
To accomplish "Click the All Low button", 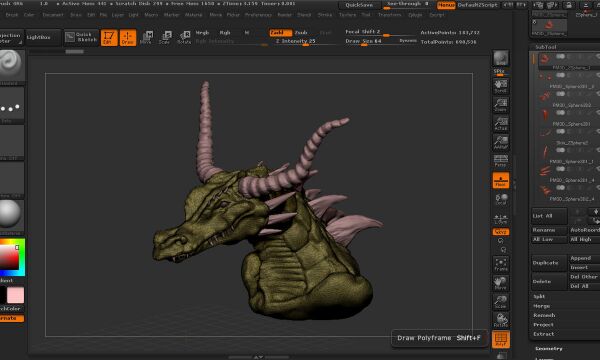I will pos(549,239).
